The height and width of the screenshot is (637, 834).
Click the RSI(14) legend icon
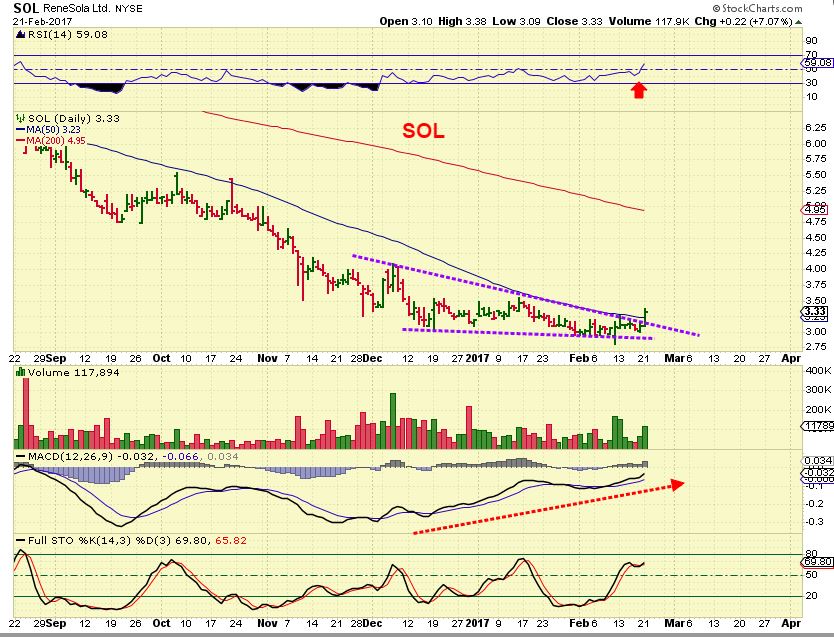pyautogui.click(x=20, y=35)
